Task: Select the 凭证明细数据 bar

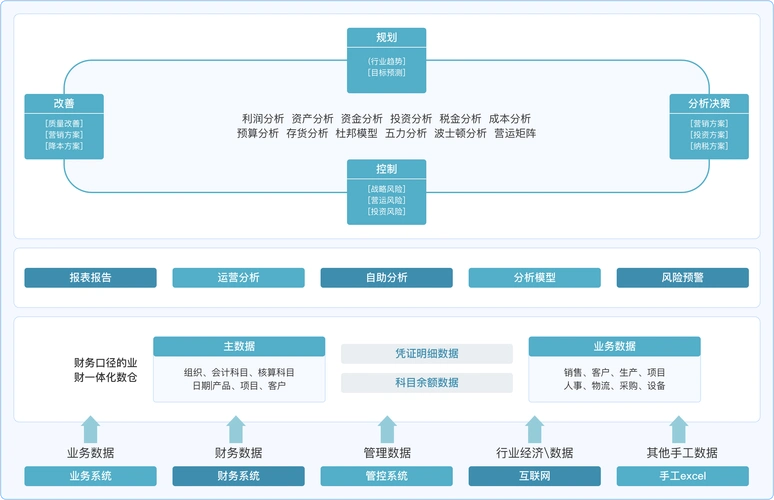Action: (x=427, y=353)
